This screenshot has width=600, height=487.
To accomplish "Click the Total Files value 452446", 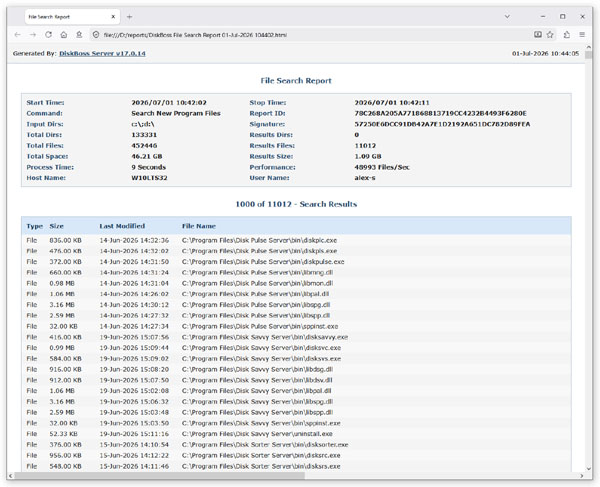I will pos(144,145).
